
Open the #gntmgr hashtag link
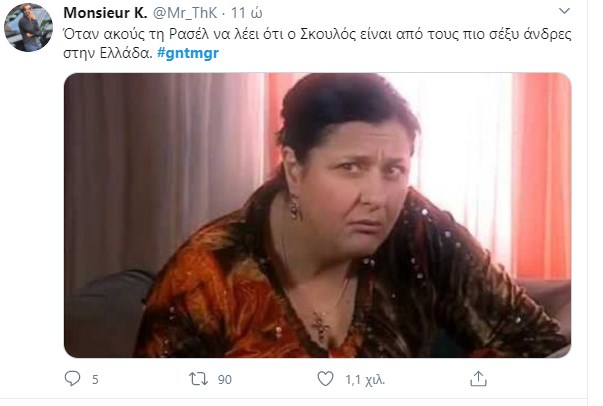tap(188, 53)
